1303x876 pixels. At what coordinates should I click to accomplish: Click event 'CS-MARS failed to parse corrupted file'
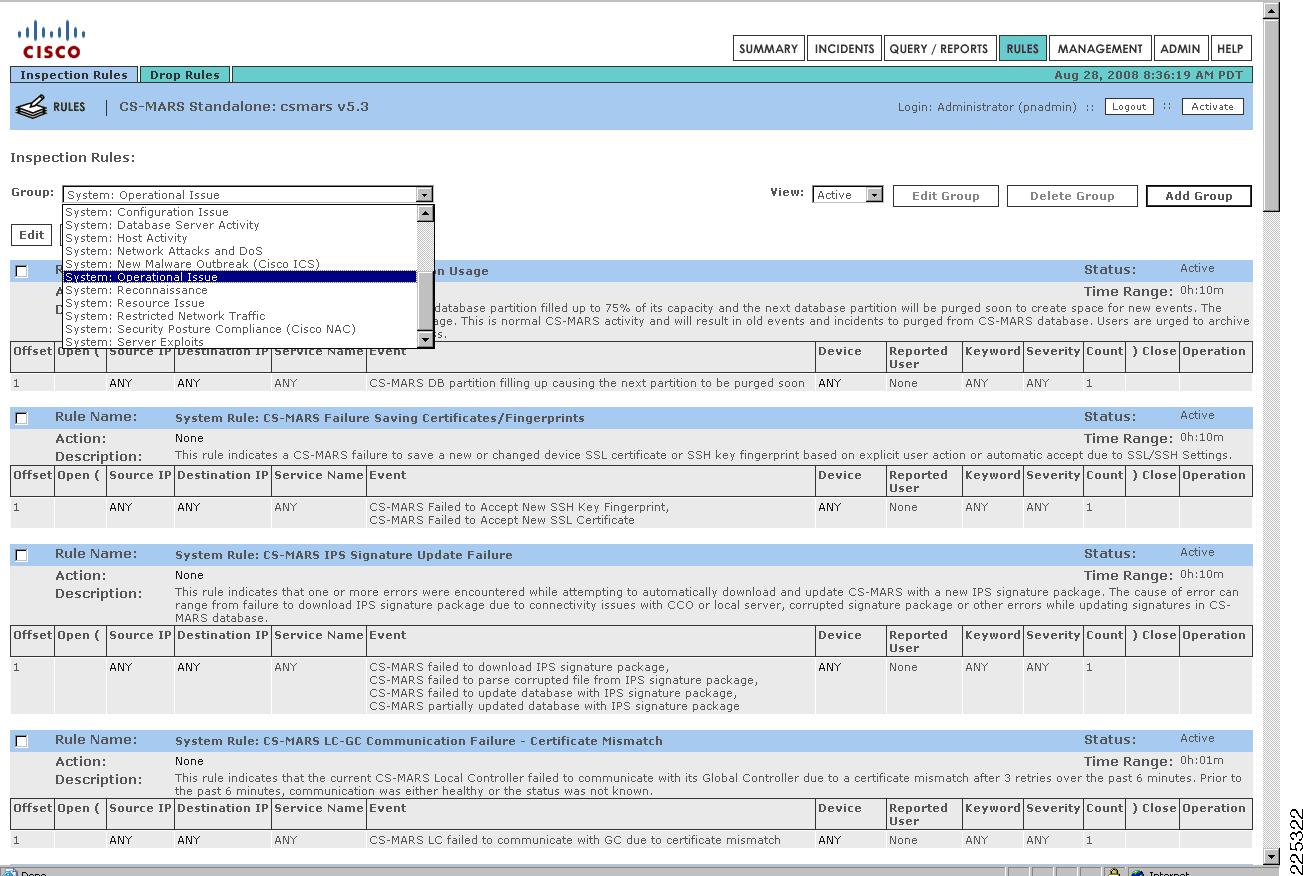pyautogui.click(x=563, y=680)
